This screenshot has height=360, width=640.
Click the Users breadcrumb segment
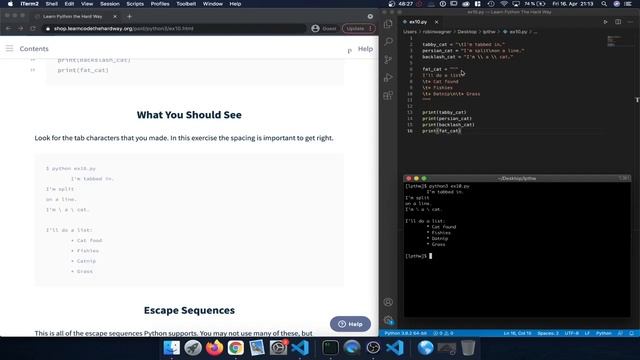pyautogui.click(x=410, y=31)
